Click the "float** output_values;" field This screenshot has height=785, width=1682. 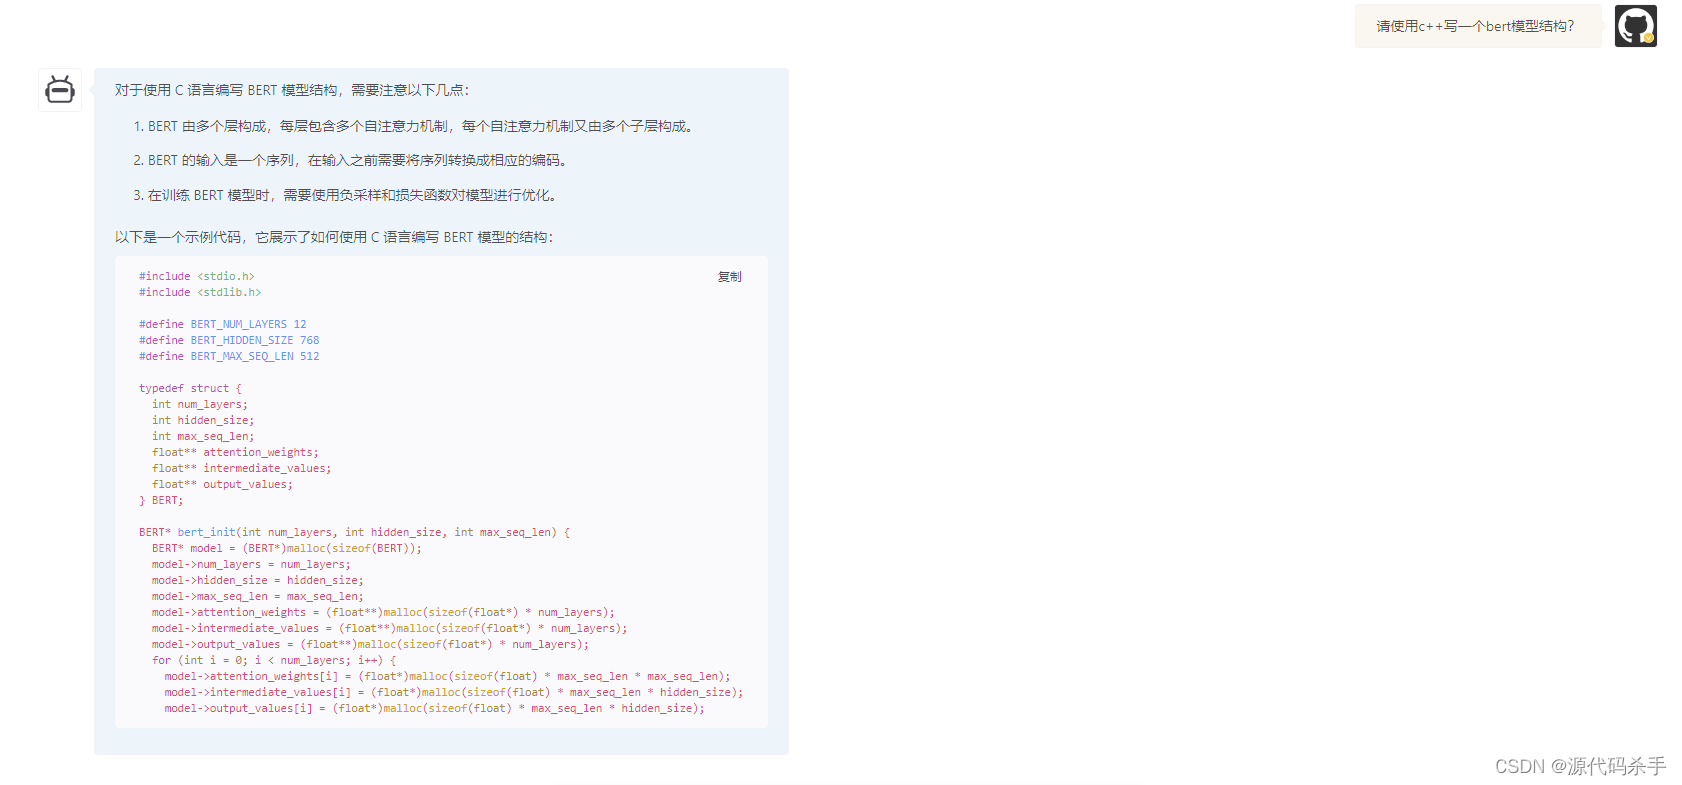pos(222,484)
